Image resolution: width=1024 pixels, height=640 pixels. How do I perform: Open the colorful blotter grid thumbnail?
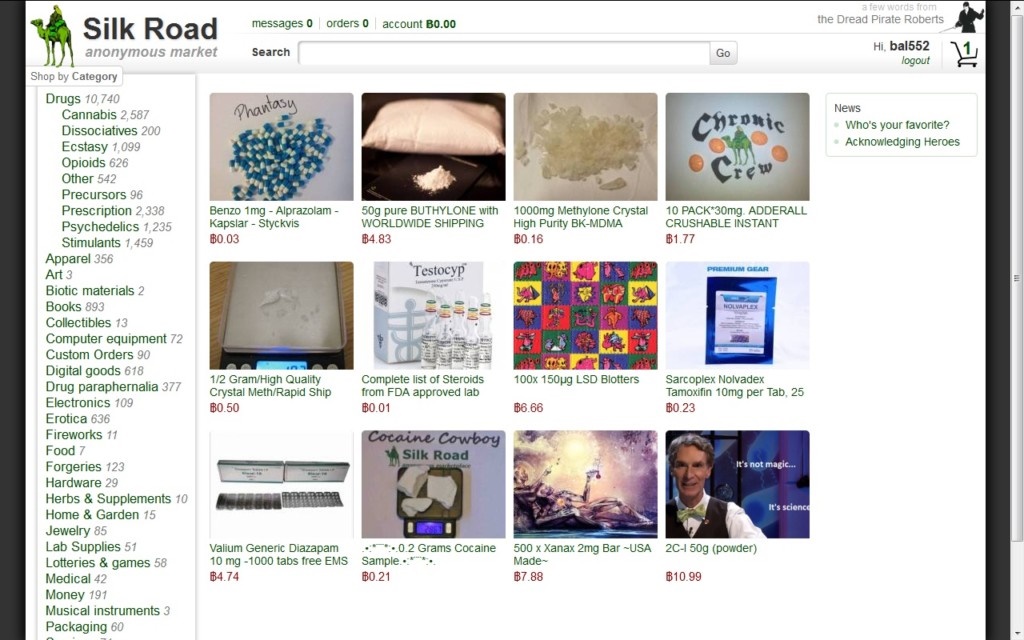tap(585, 315)
